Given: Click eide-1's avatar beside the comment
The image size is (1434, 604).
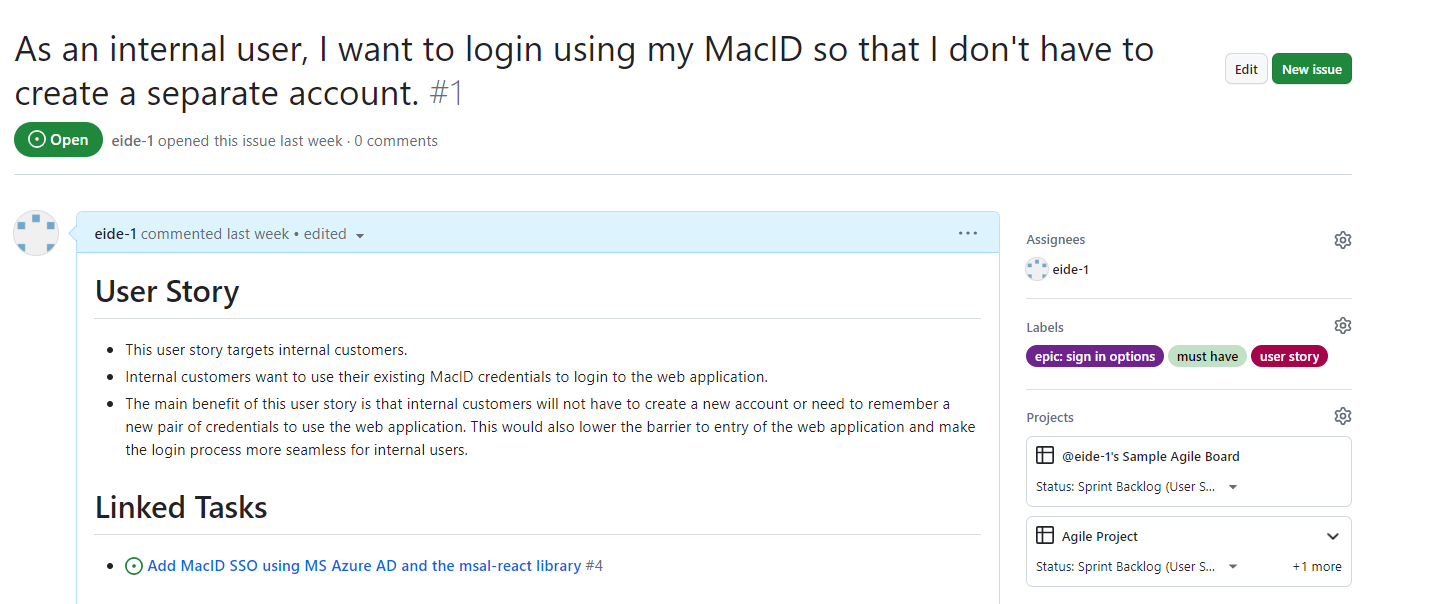Looking at the screenshot, I should point(35,233).
